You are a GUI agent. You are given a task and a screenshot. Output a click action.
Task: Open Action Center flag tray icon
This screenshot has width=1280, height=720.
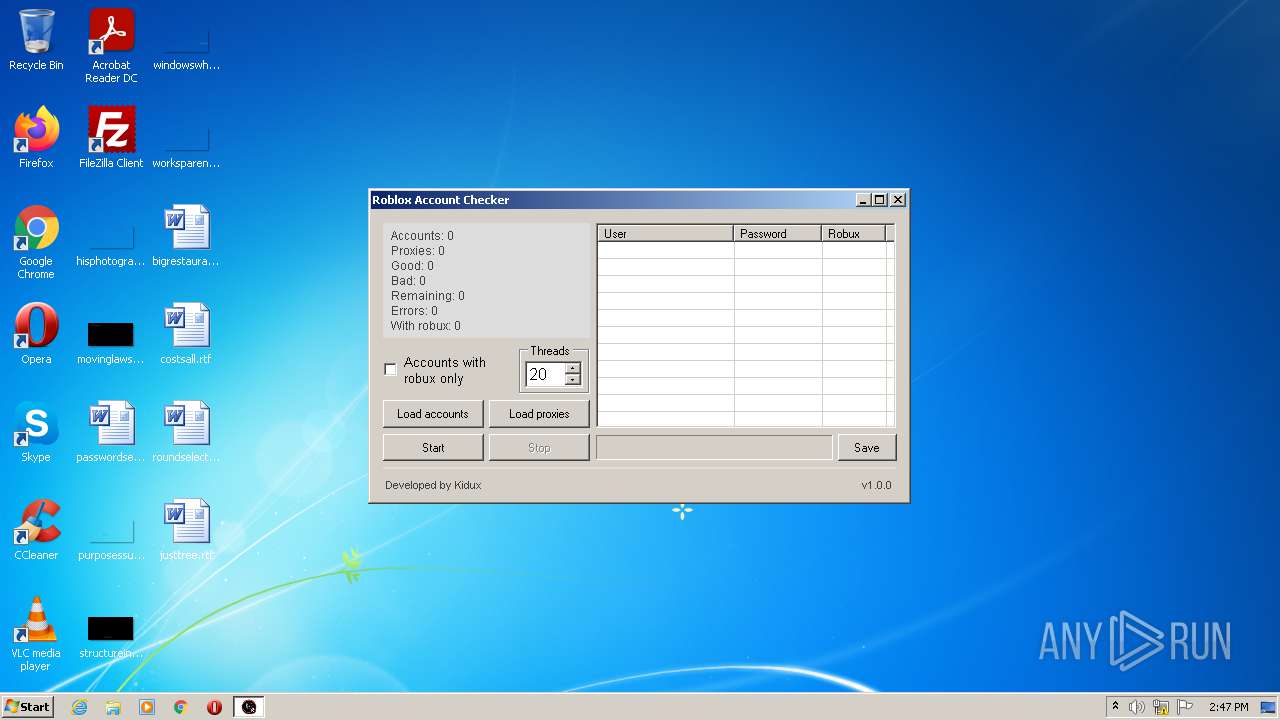[x=1185, y=707]
